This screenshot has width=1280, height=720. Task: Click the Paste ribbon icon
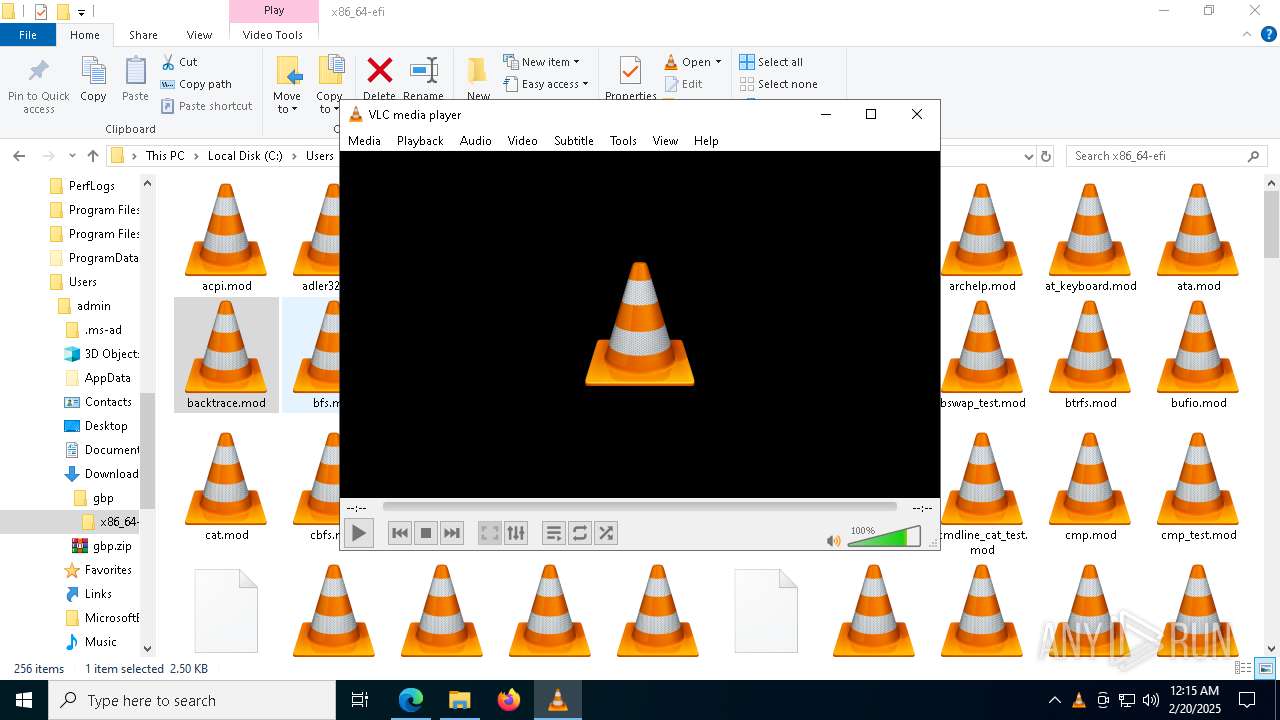coord(135,79)
